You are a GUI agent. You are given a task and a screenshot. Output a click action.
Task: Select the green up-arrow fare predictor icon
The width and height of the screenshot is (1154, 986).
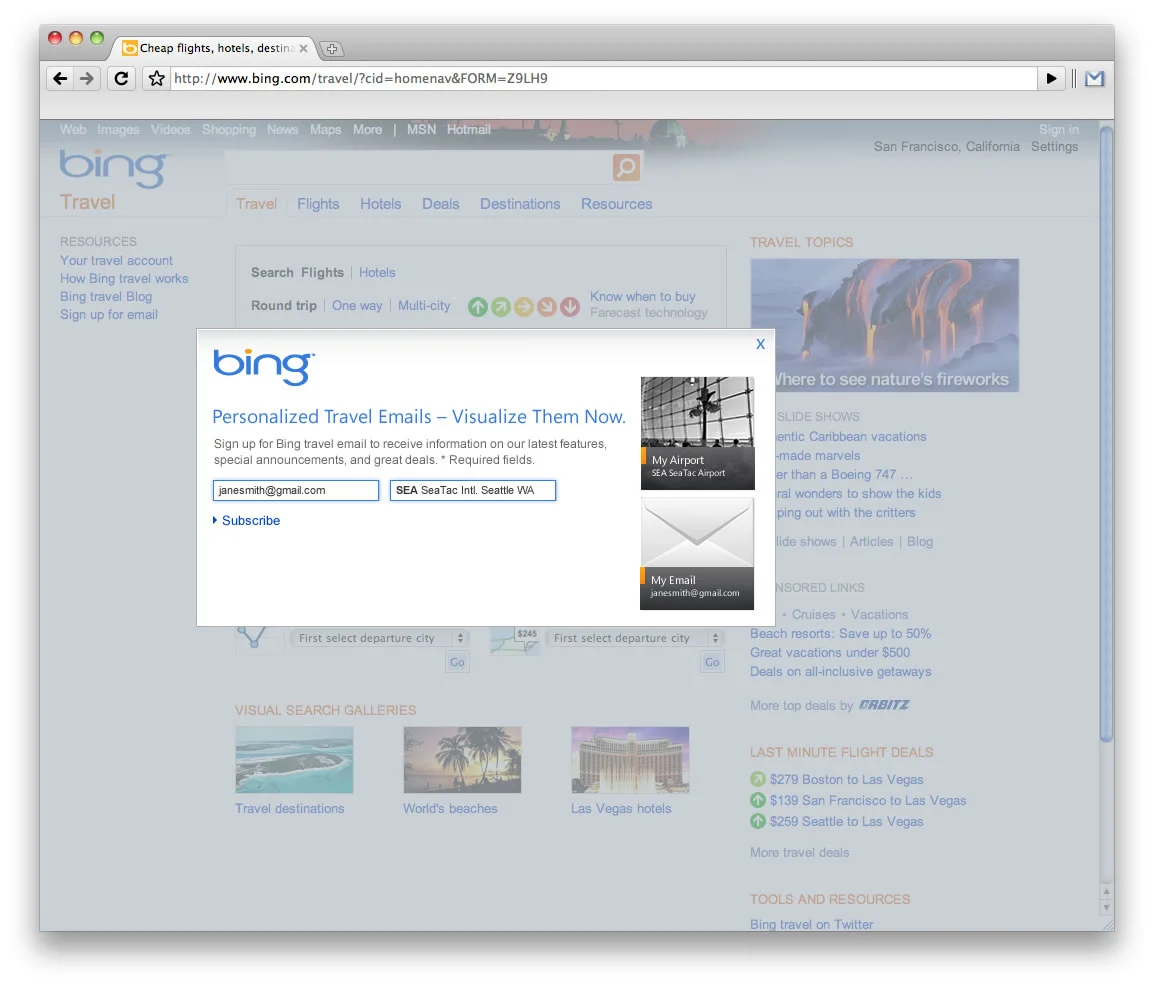click(x=478, y=307)
